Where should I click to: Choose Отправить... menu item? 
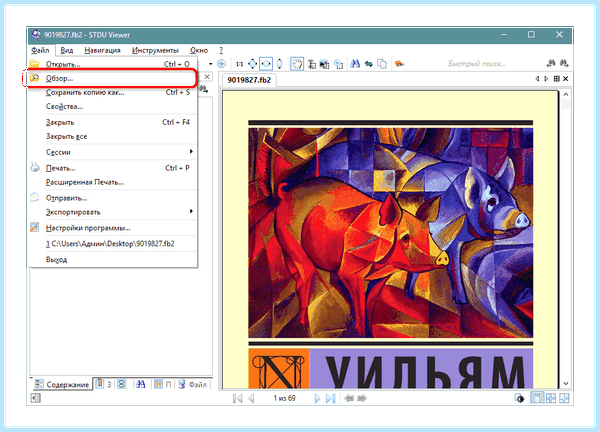pyautogui.click(x=113, y=198)
